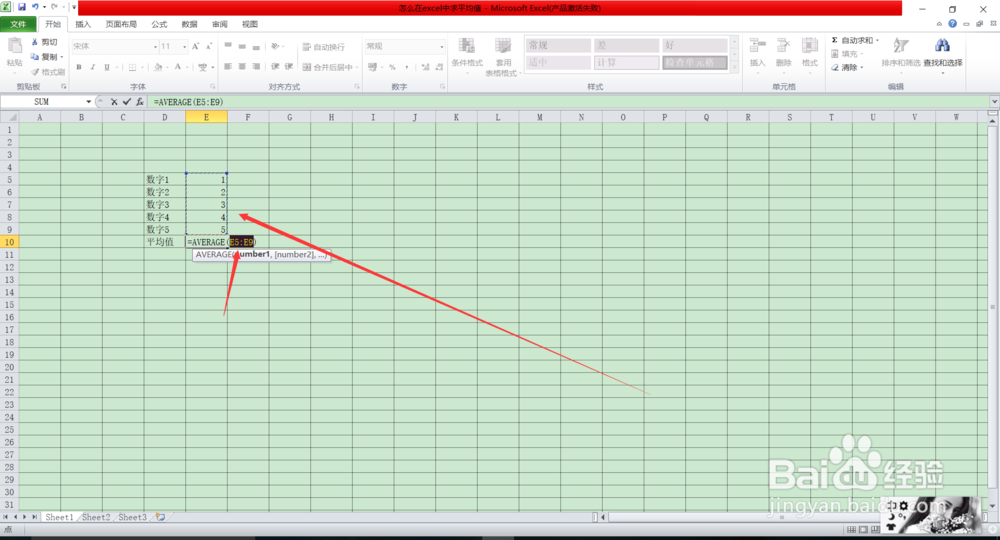Open Format as Table (套用表格格式)
The height and width of the screenshot is (540, 1000).
pos(503,57)
